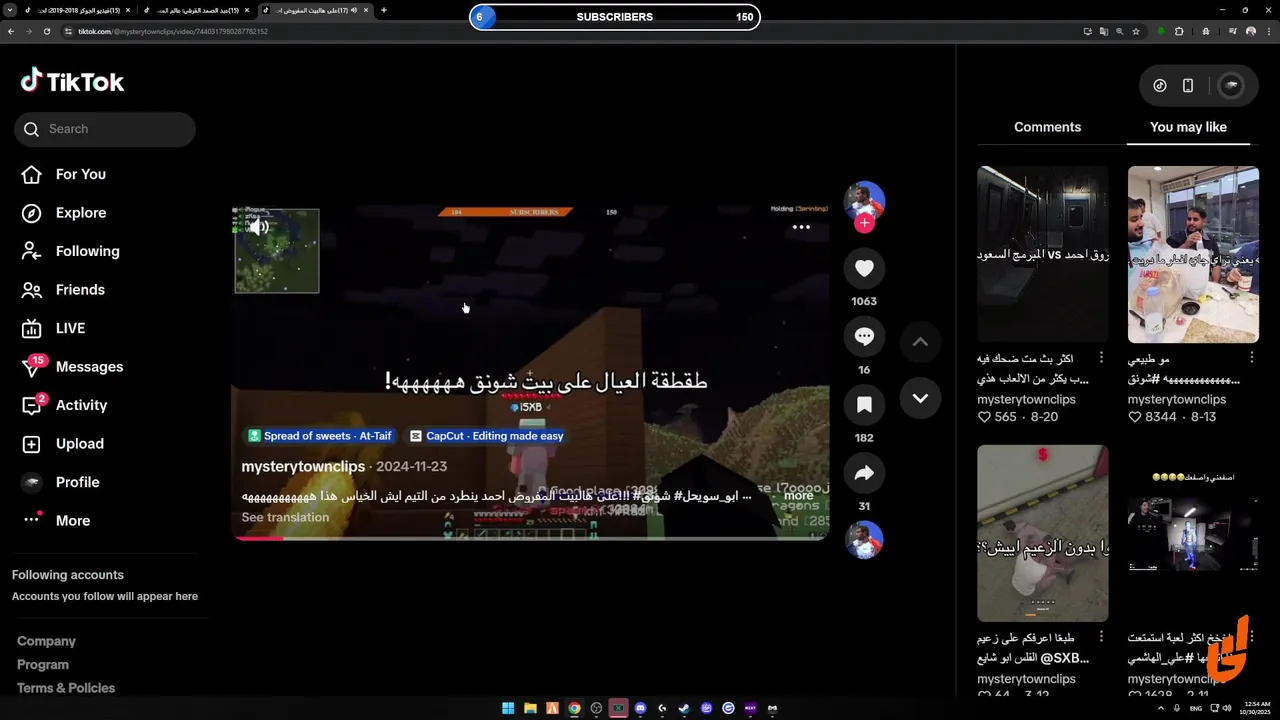Open the mysterytownclips creator name
Viewport: 1280px width, 720px height.
point(303,466)
